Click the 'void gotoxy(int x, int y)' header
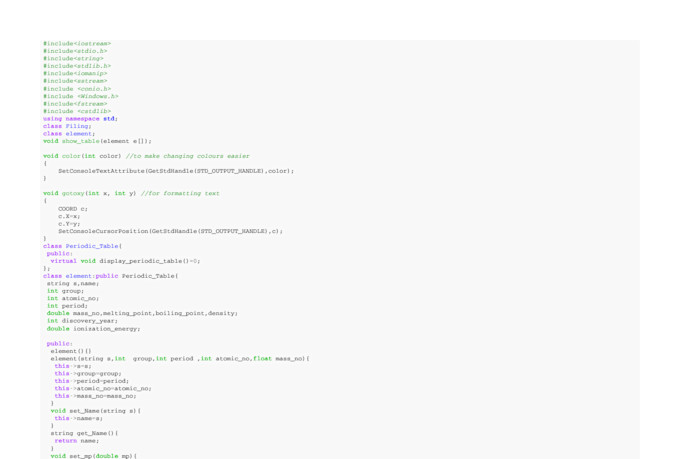Image resolution: width=680 pixels, height=459 pixels. 90,193
